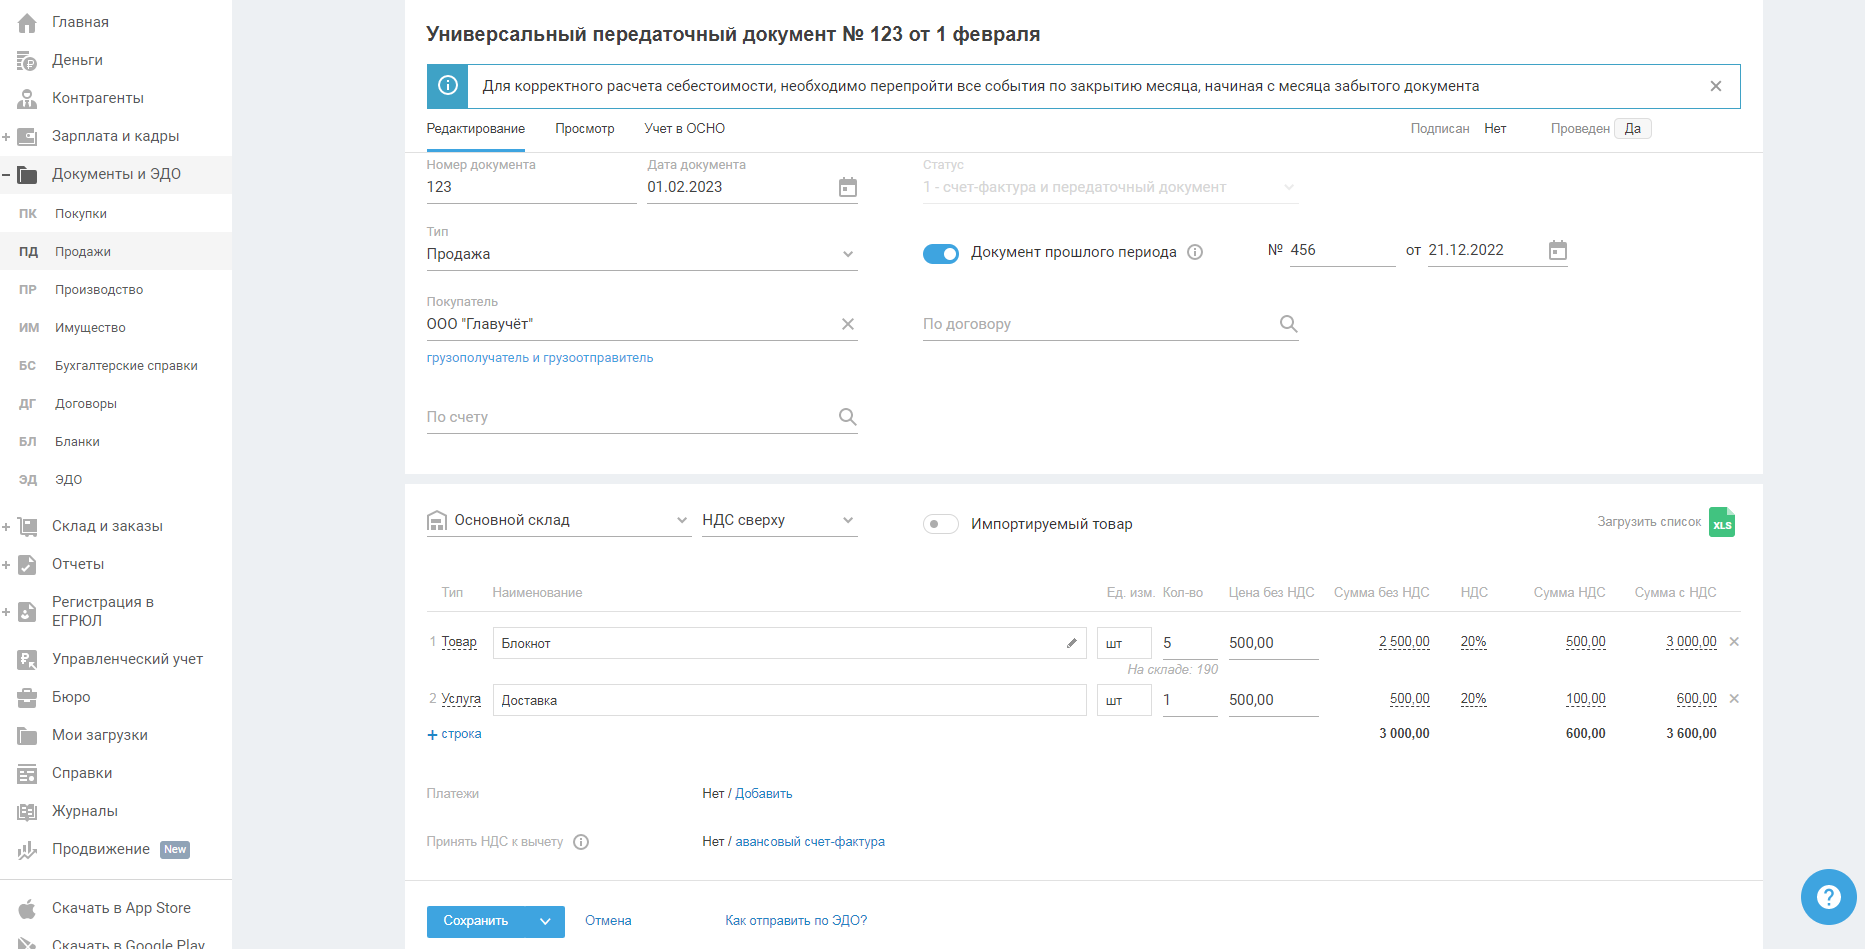The height and width of the screenshot is (949, 1865).
Task: Open calendar picker for document date
Action: pos(847,188)
